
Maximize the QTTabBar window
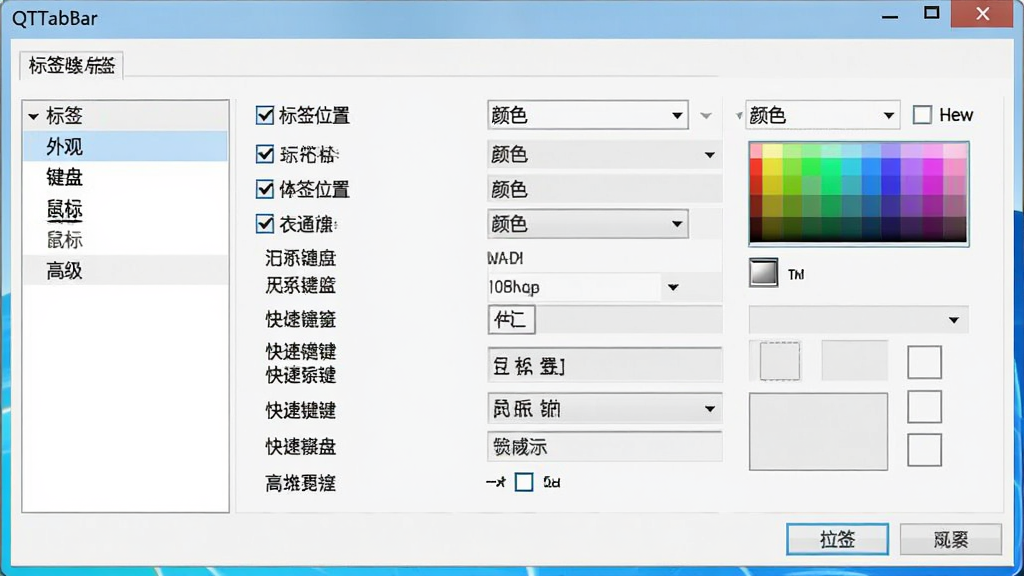click(x=932, y=12)
